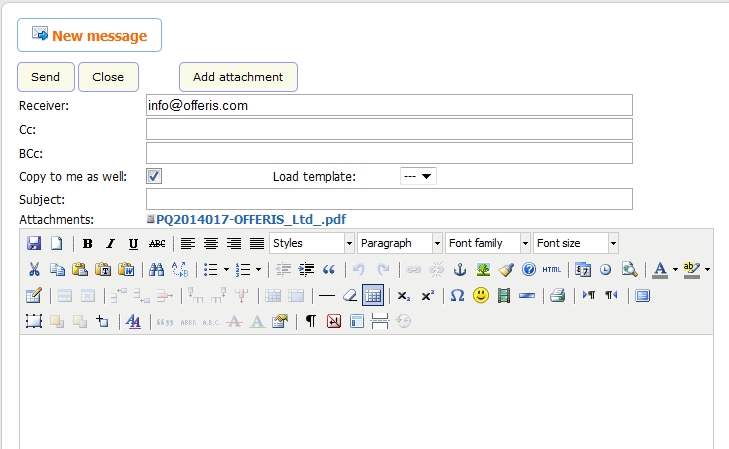Click the printer icon

tap(557, 295)
